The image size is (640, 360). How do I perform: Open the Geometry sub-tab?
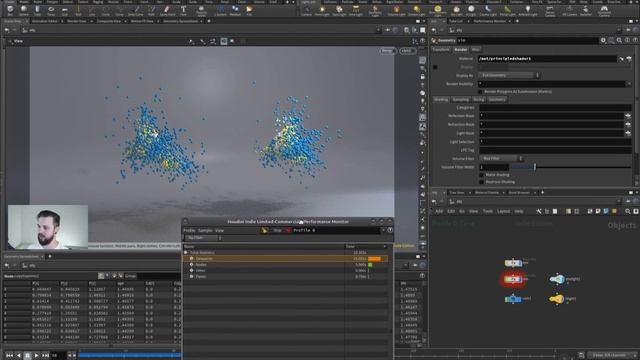pyautogui.click(x=497, y=100)
